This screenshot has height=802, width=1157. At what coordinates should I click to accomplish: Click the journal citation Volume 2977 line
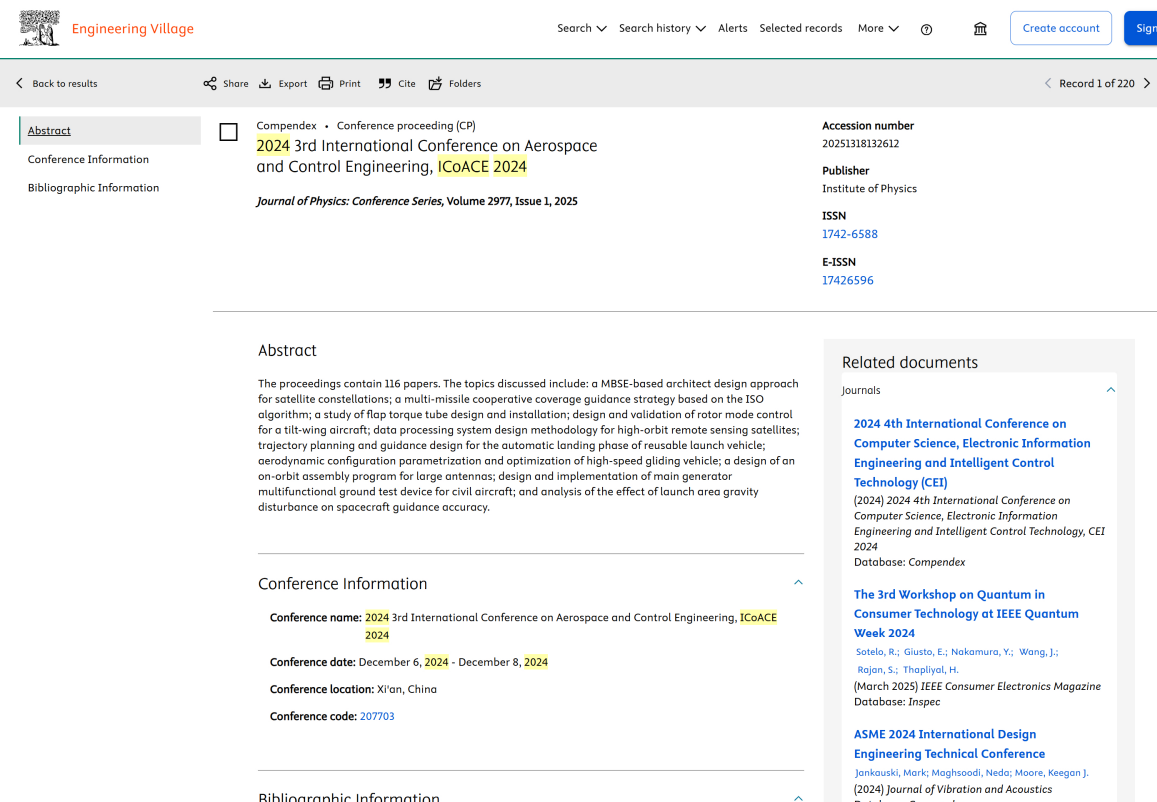pos(417,201)
